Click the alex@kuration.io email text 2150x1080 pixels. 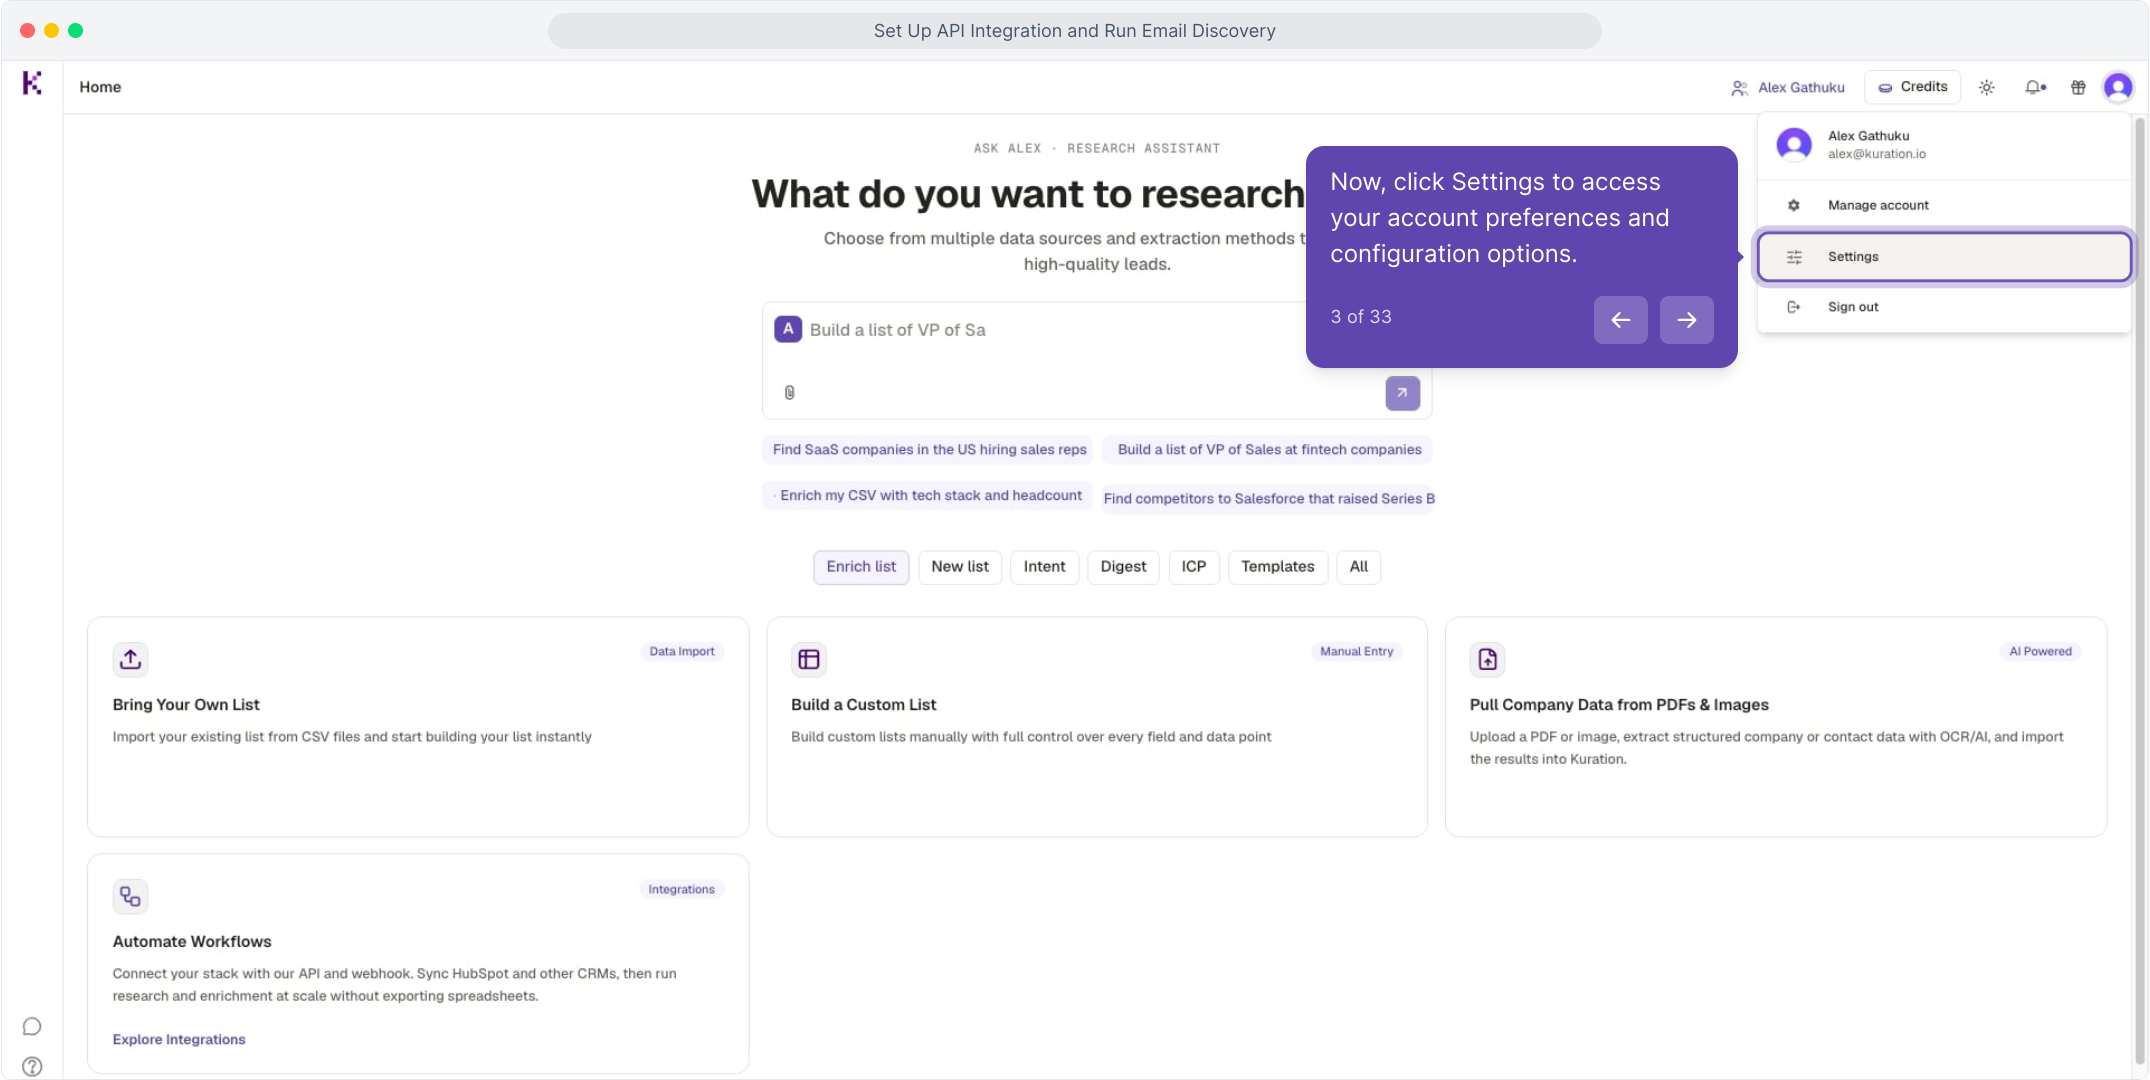point(1876,154)
